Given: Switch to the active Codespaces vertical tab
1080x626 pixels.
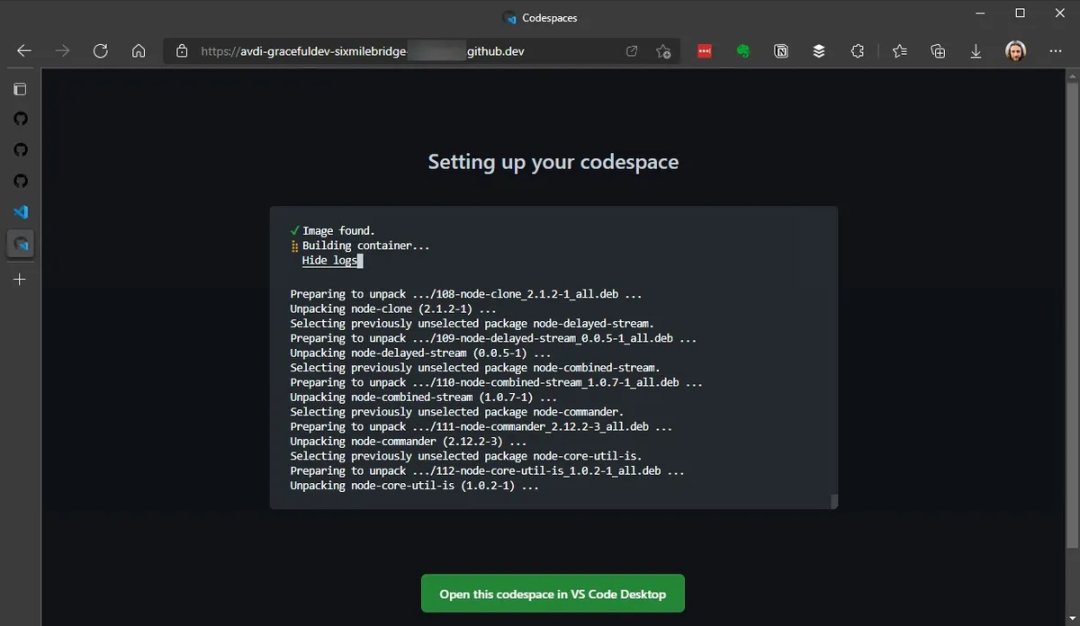Looking at the screenshot, I should (x=21, y=244).
